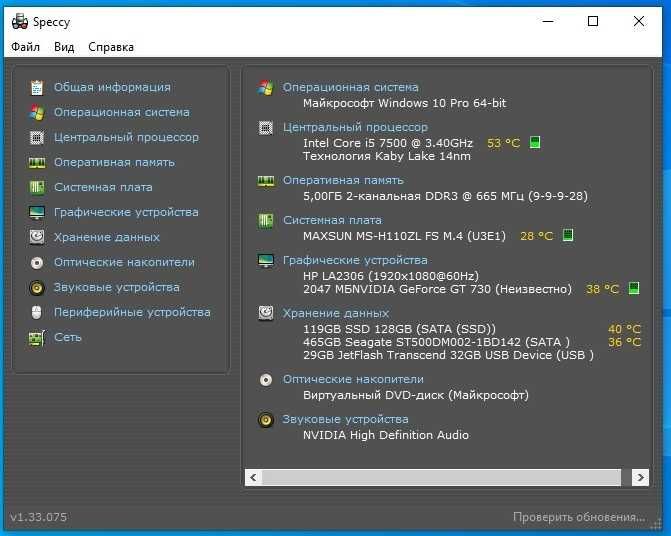Click the v1.33.075 version label
The height and width of the screenshot is (536, 671).
pos(39,517)
